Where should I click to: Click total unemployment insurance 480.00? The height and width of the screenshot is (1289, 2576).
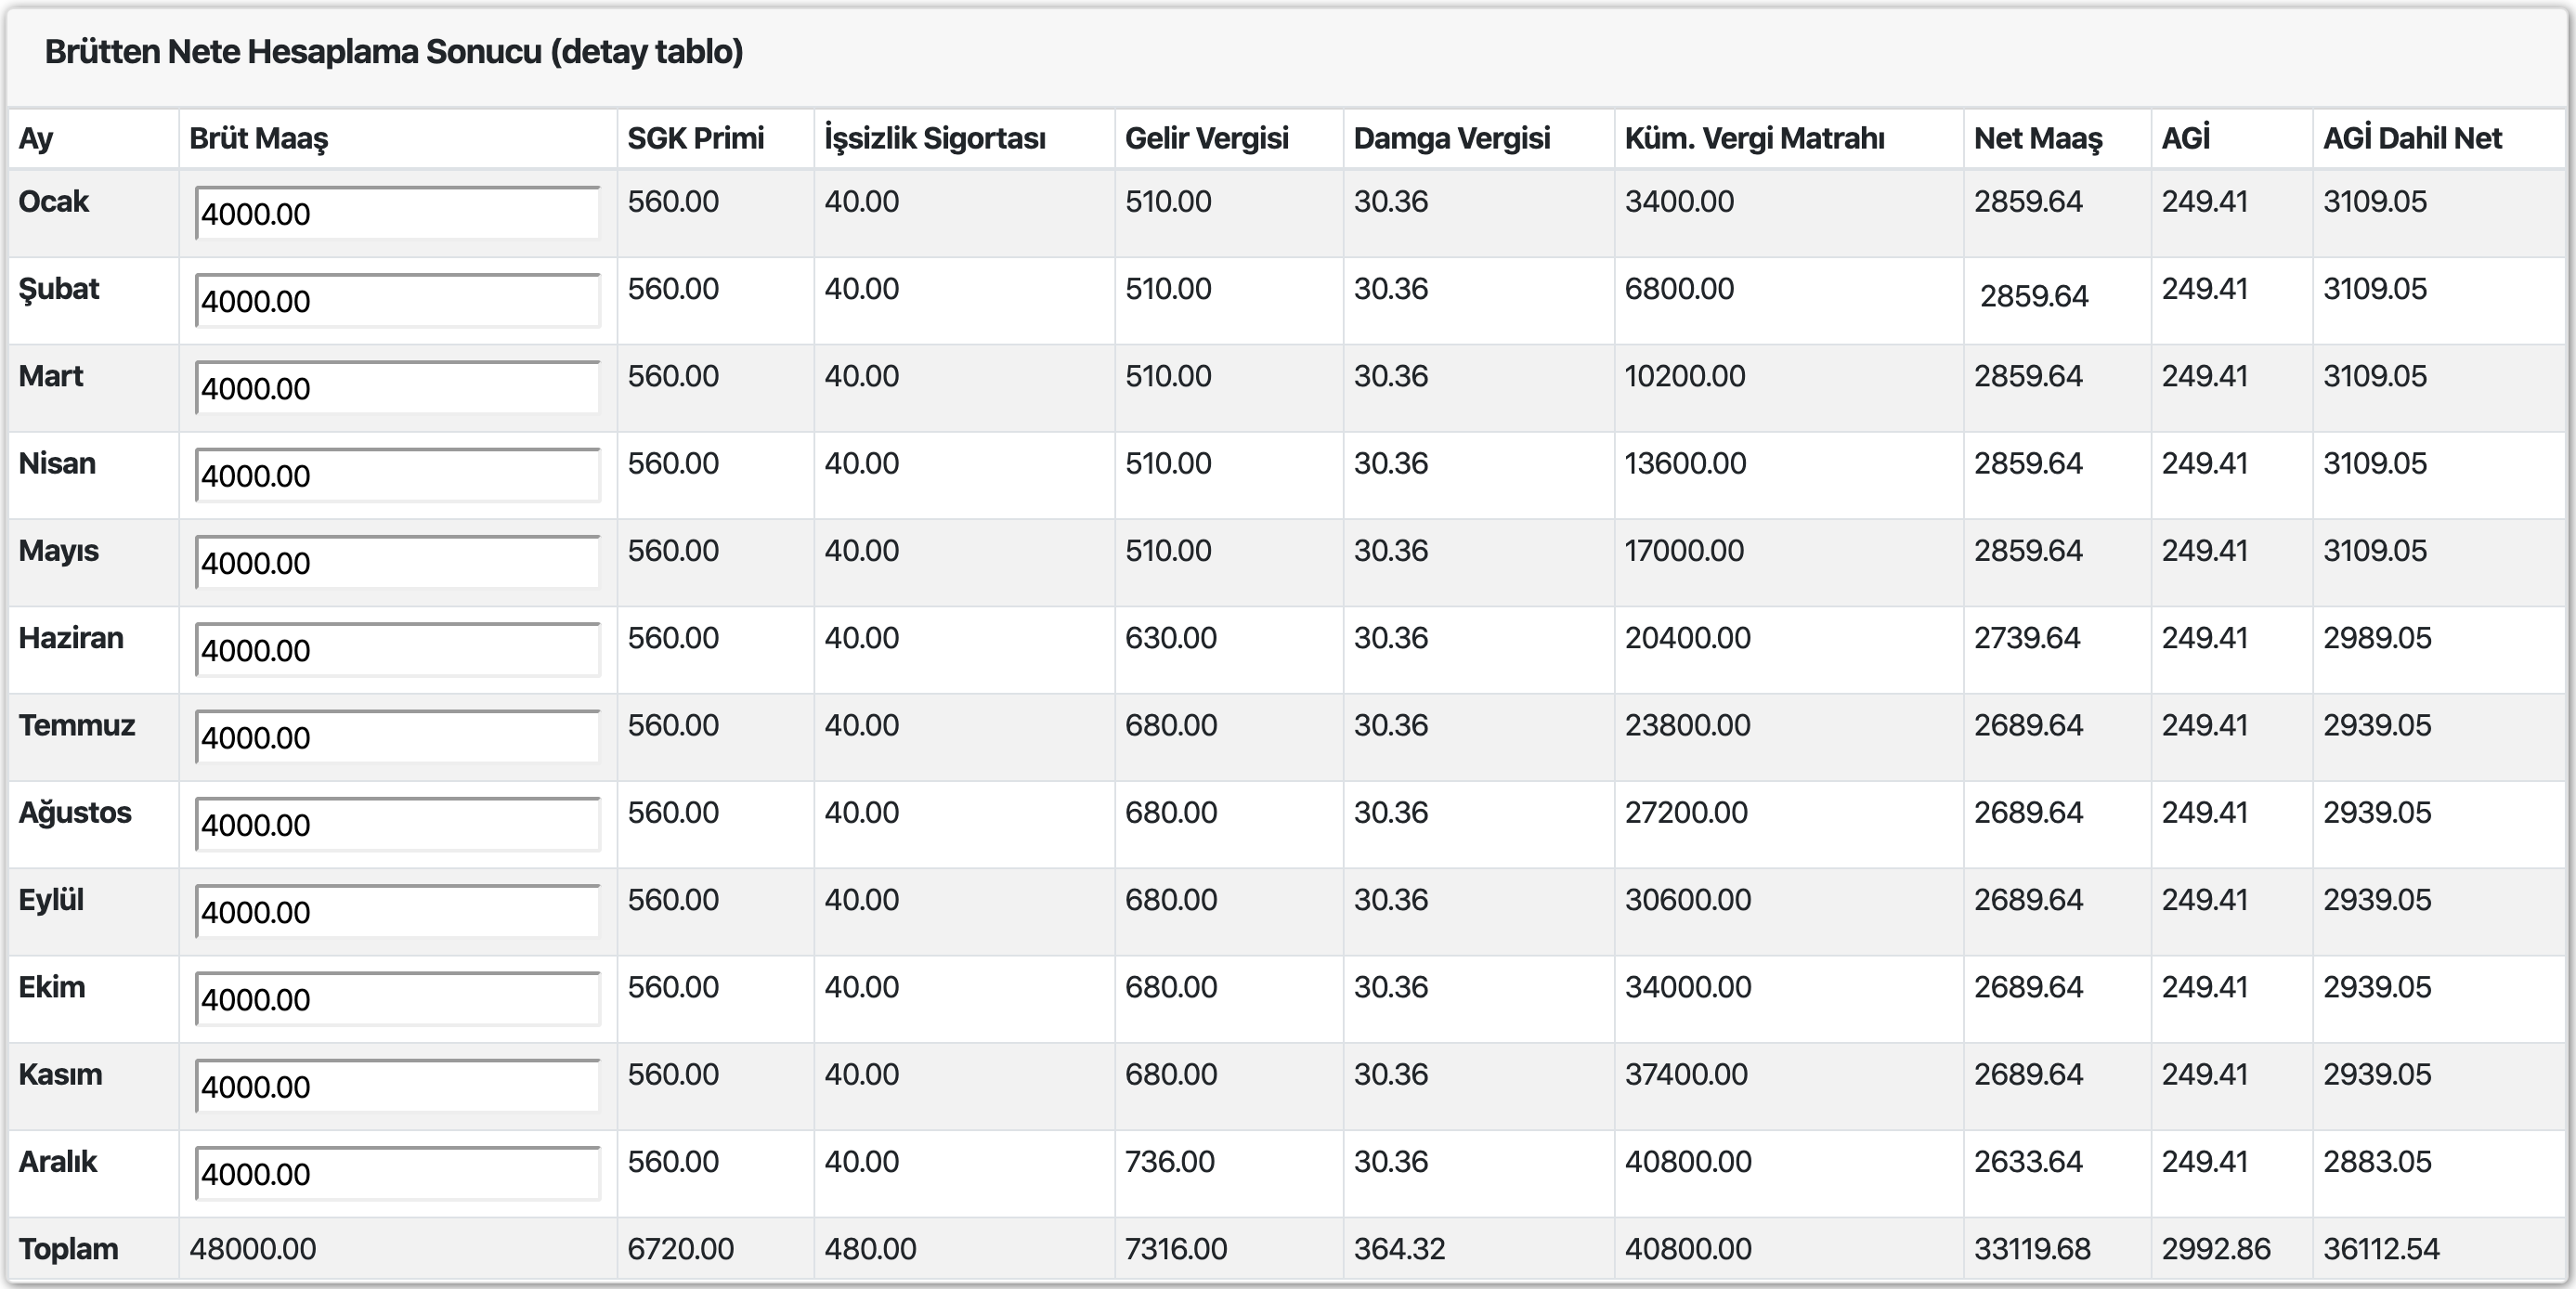[870, 1249]
